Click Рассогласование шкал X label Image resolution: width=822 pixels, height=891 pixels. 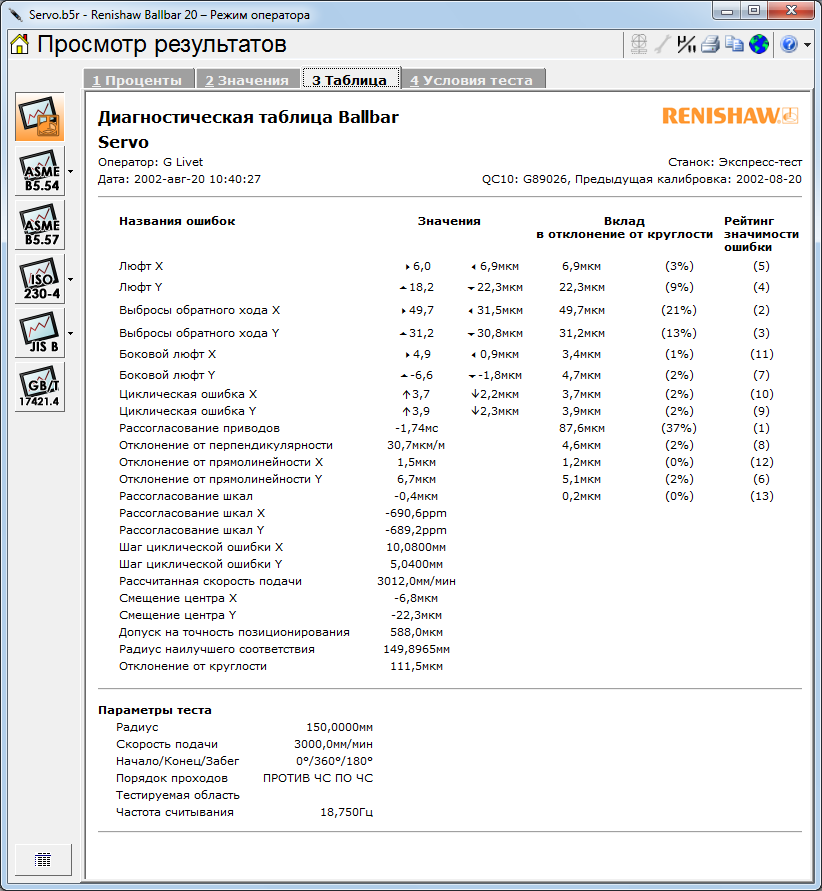click(192, 513)
